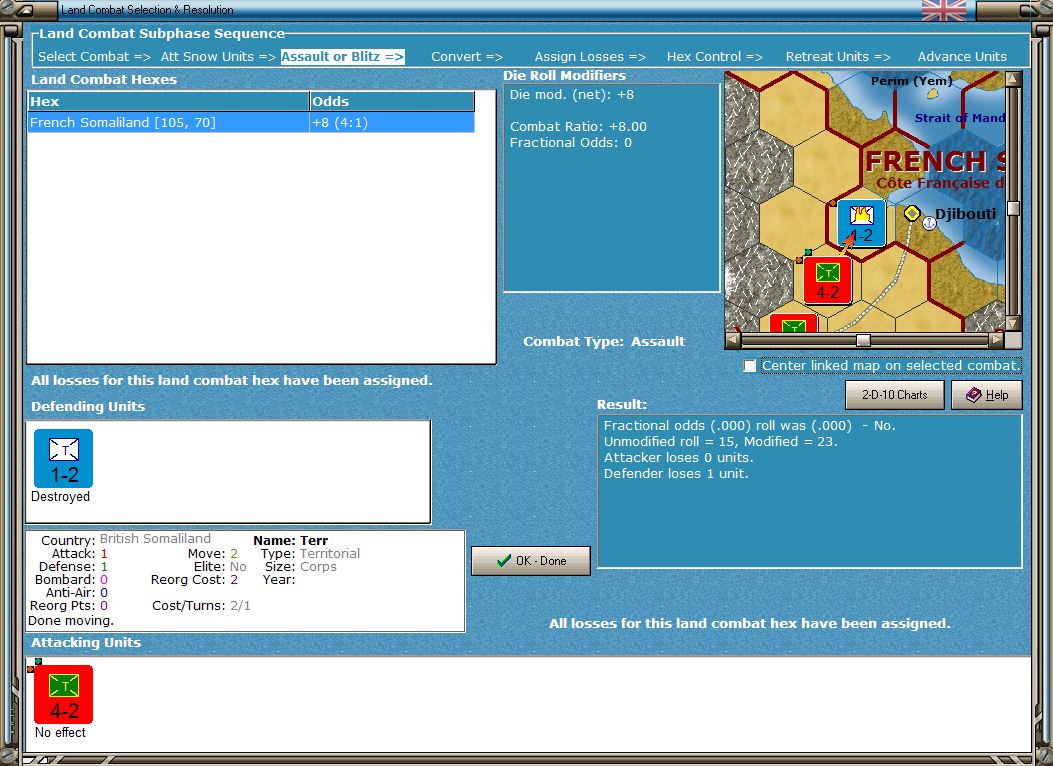Screen dimensions: 1053x766
Task: Enable Center linked map on selected combat
Action: tap(749, 366)
